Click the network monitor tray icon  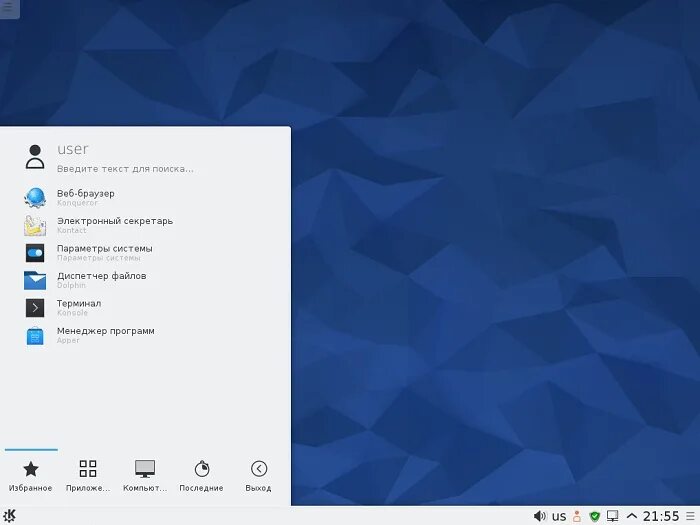pos(612,516)
